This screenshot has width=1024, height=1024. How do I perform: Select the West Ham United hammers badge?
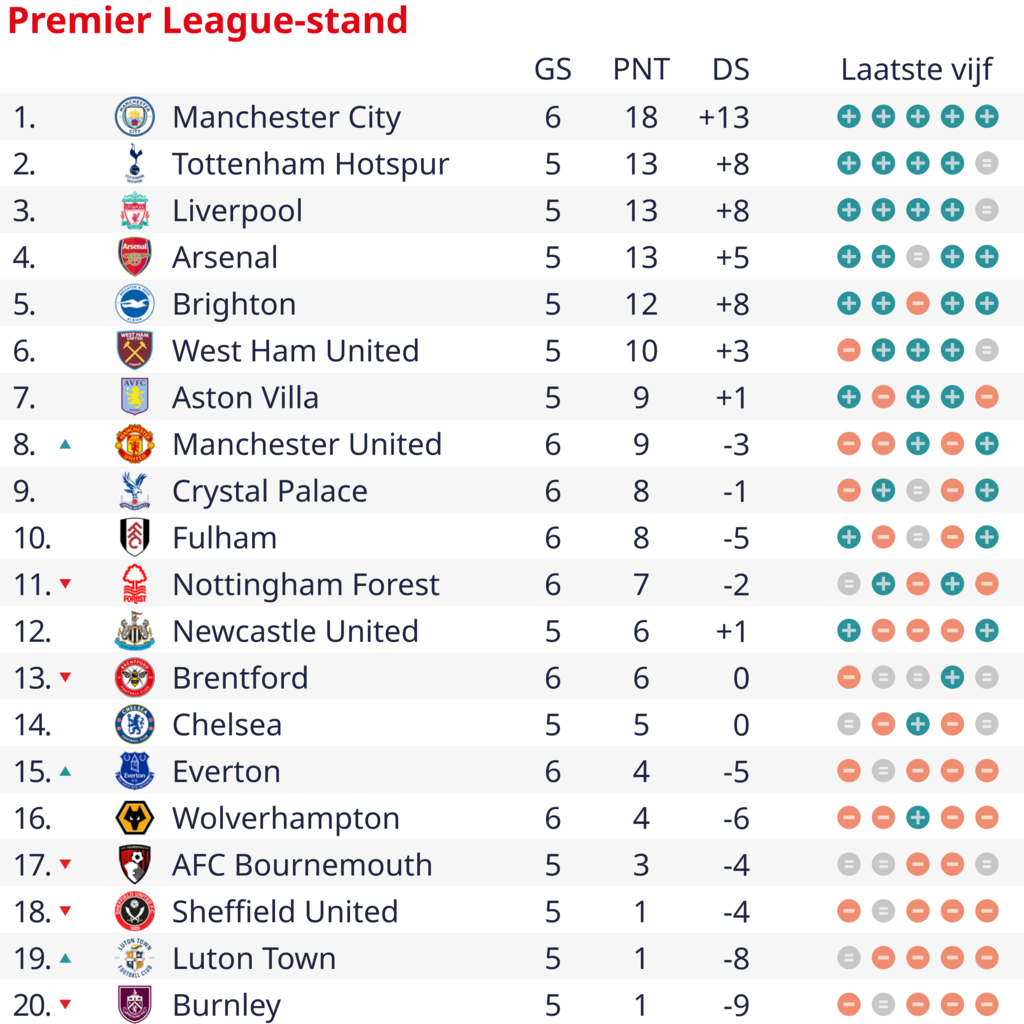coord(135,351)
